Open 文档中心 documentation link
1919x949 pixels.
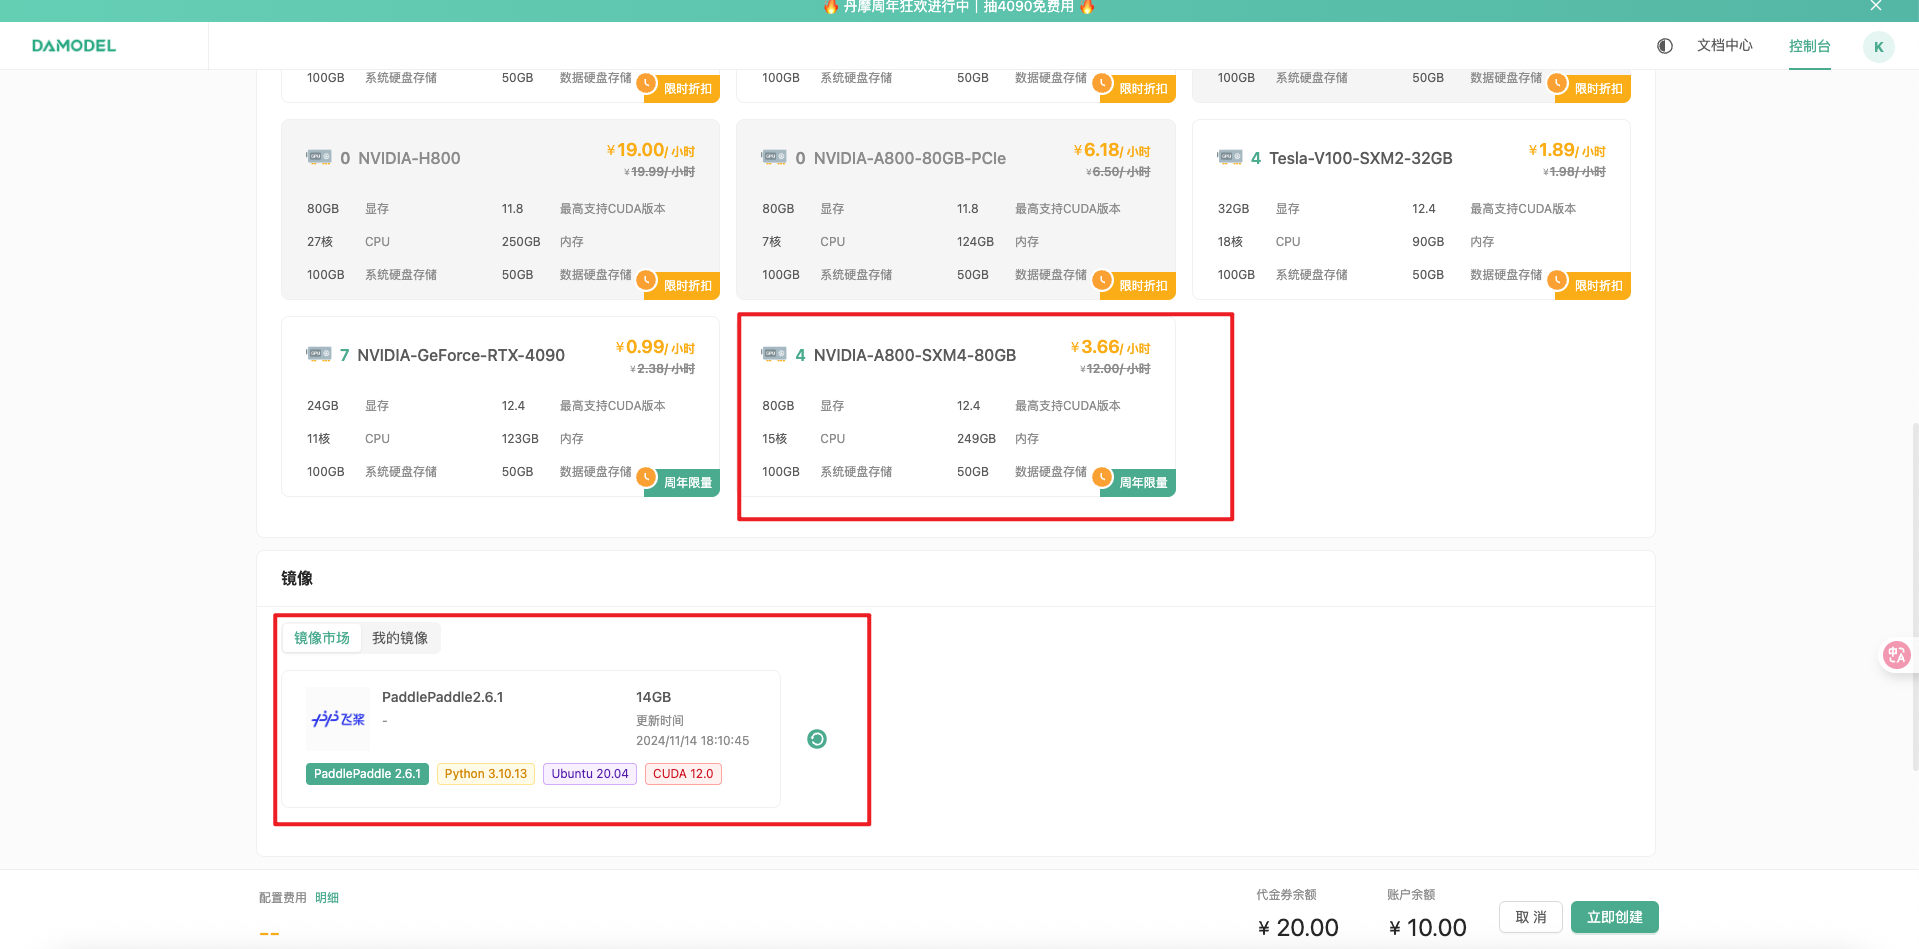point(1725,46)
